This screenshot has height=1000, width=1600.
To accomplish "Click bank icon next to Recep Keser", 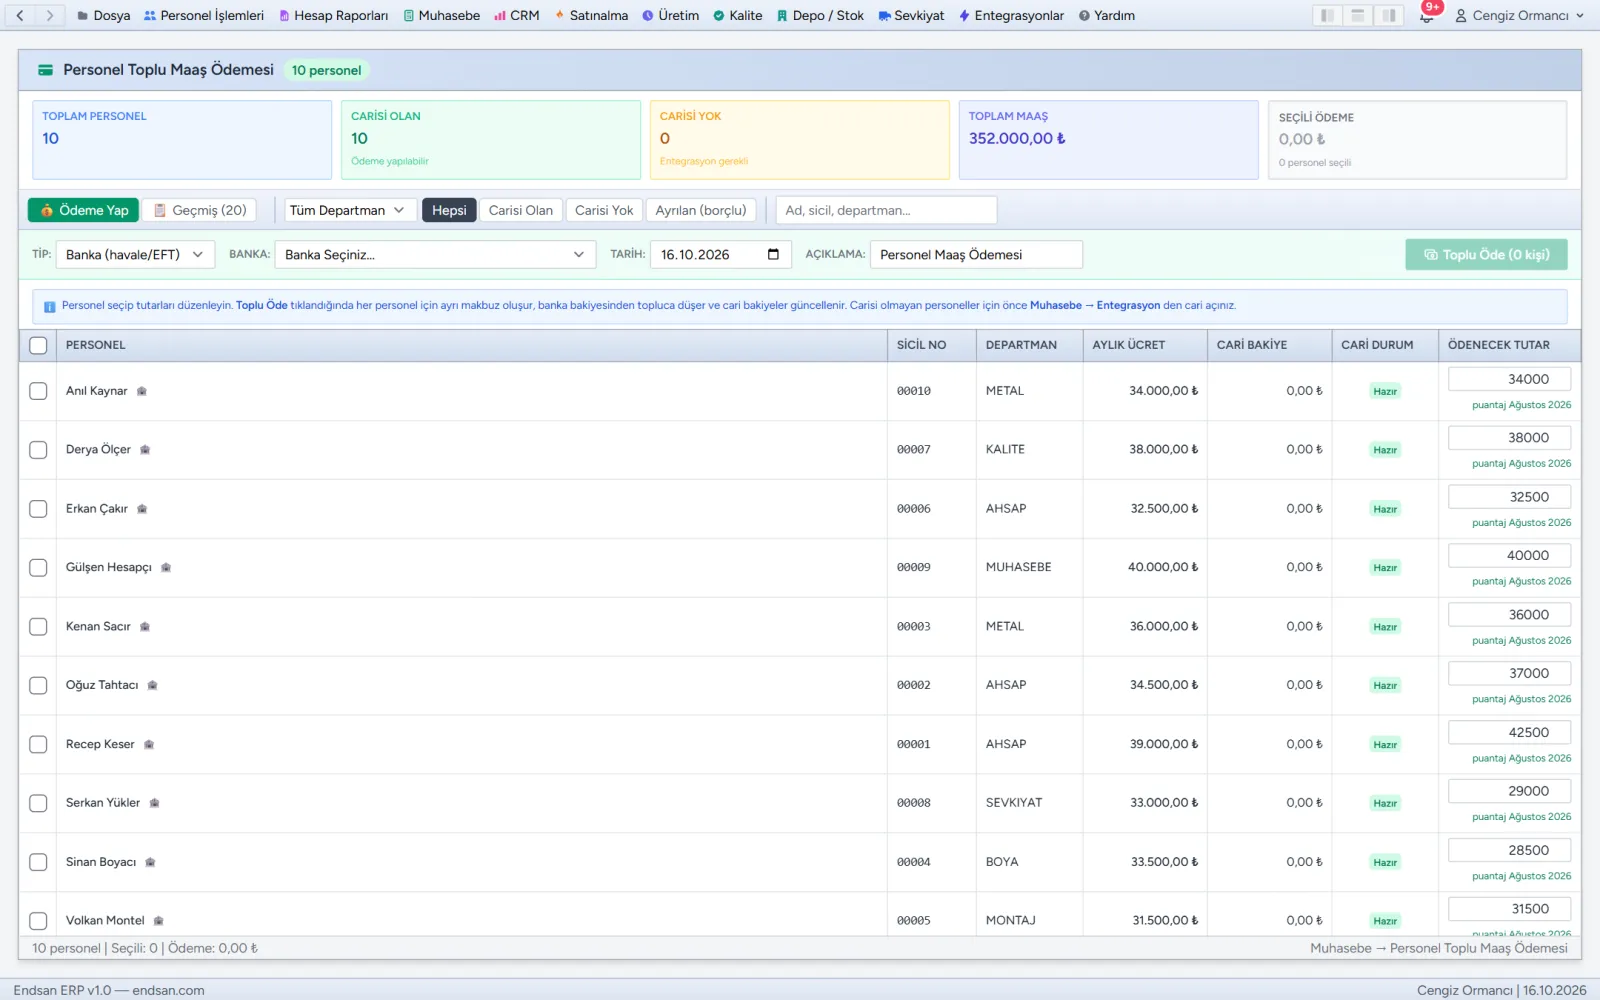I will [149, 744].
